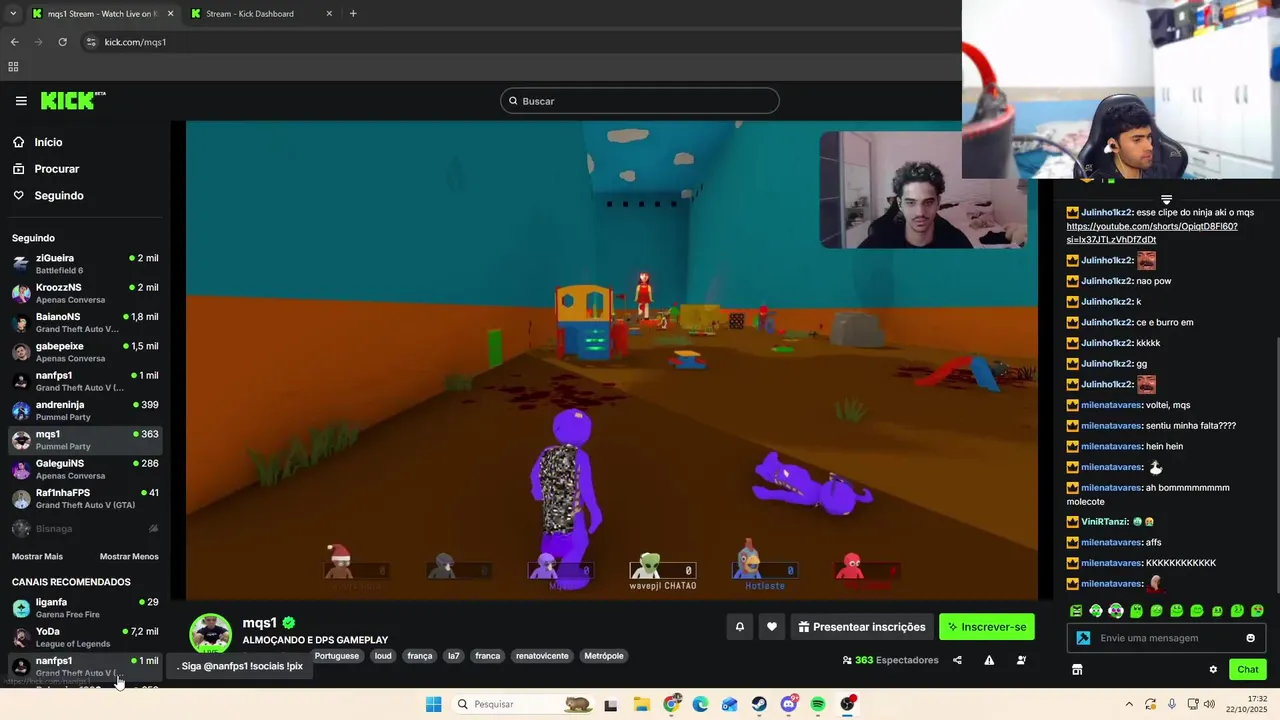
Task: Open Steam from the taskbar
Action: (759, 704)
